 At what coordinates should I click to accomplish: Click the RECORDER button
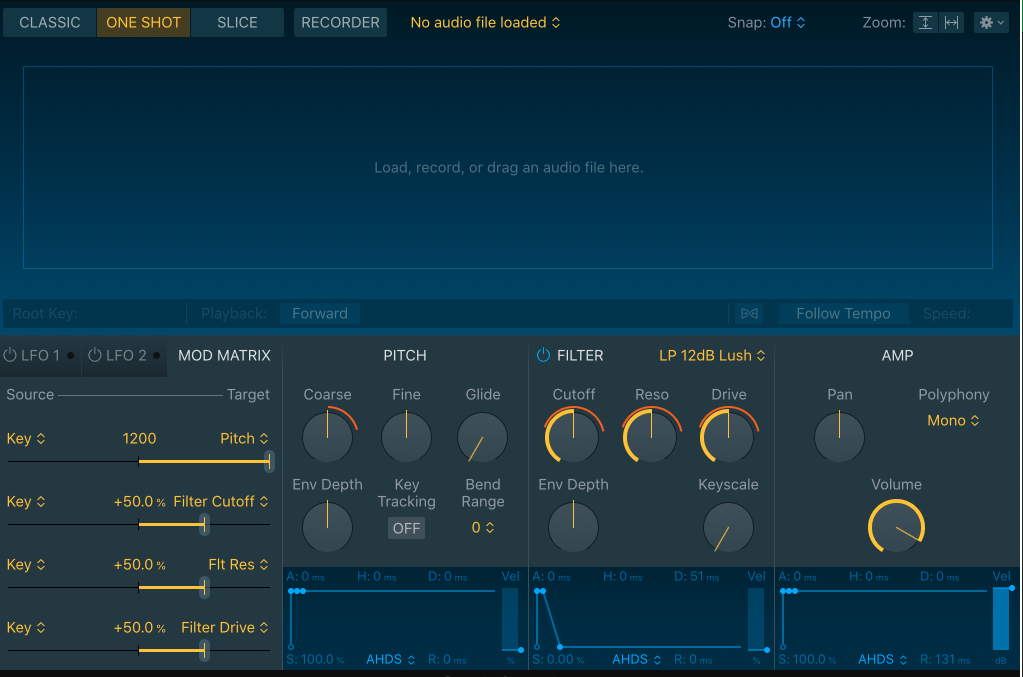(x=341, y=23)
